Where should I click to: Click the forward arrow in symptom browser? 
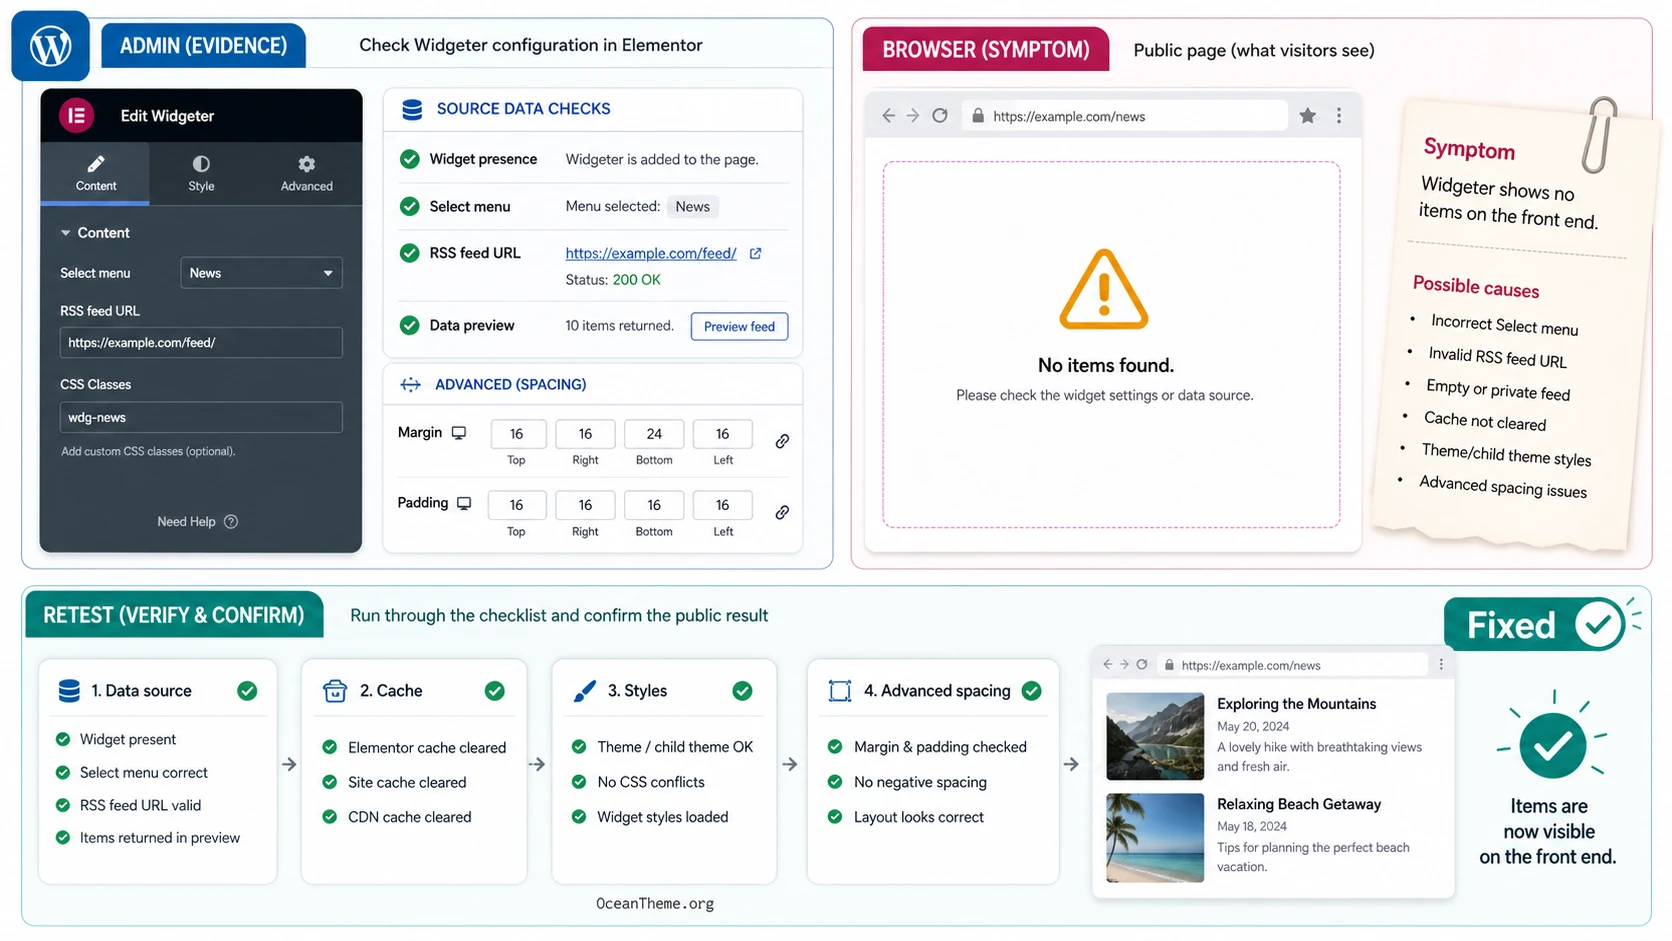click(x=913, y=116)
